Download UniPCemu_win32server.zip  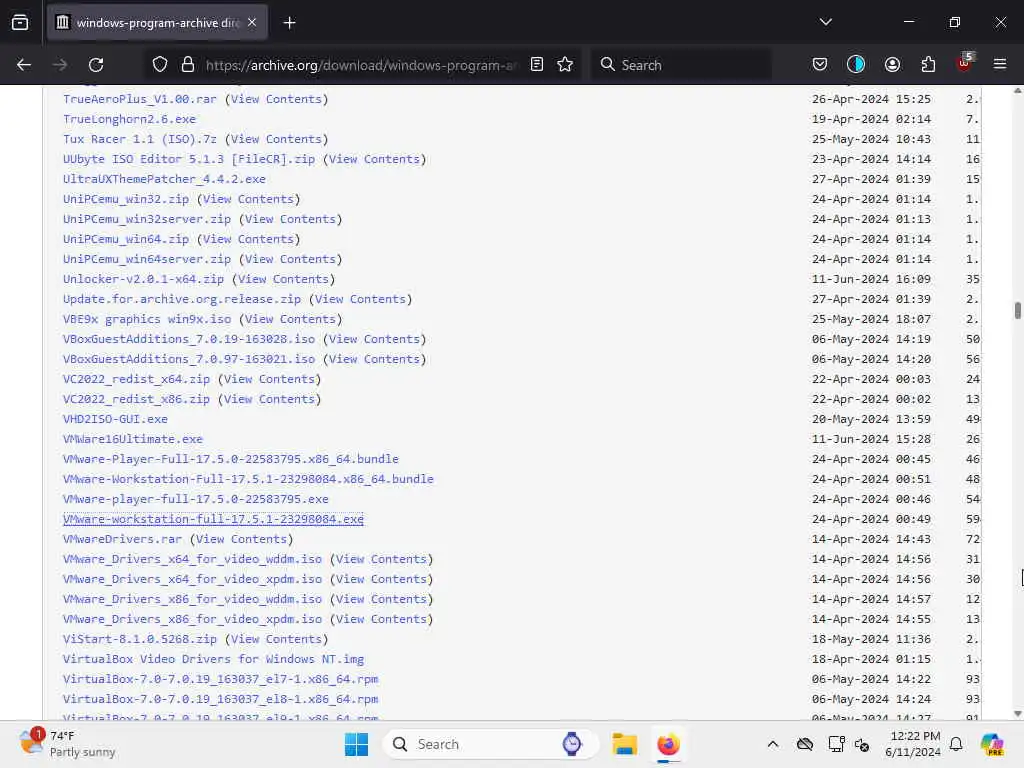(147, 219)
